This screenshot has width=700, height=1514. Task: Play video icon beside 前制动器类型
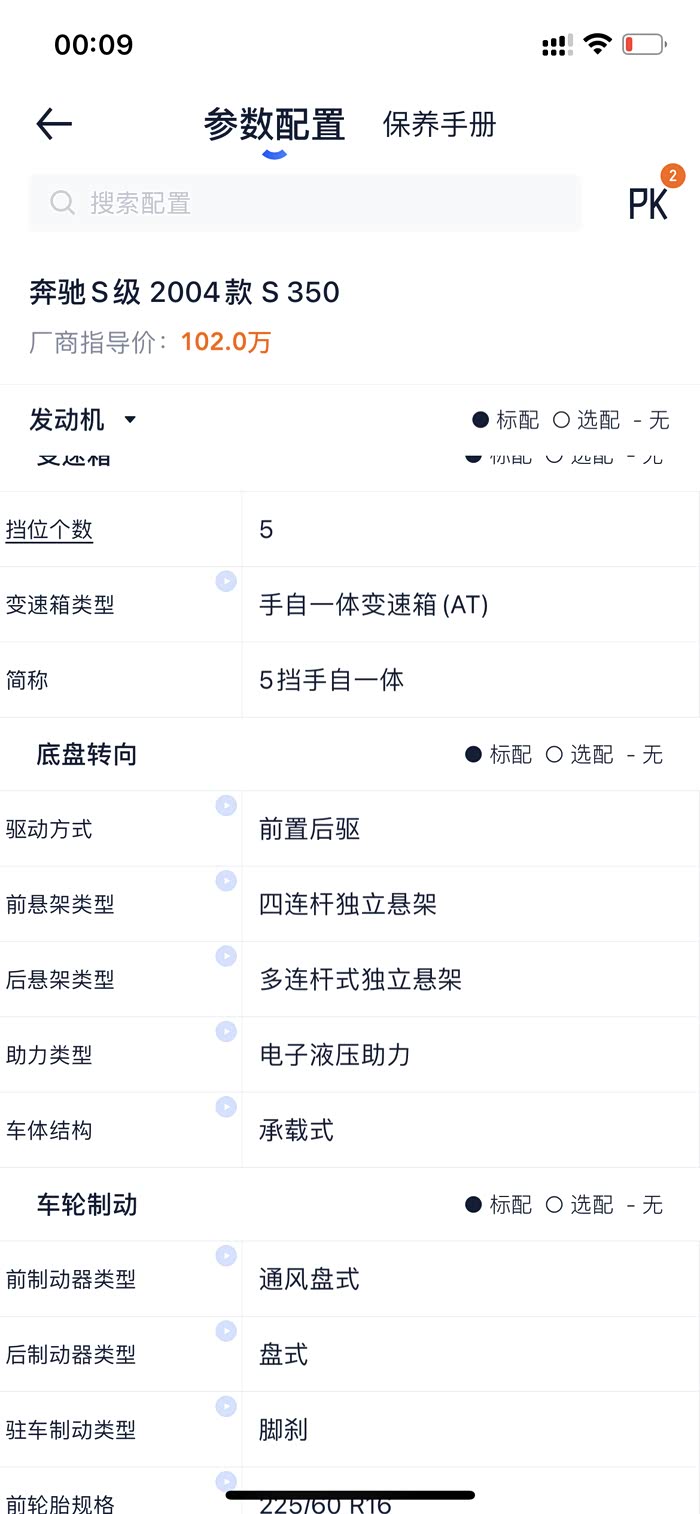(x=226, y=1256)
